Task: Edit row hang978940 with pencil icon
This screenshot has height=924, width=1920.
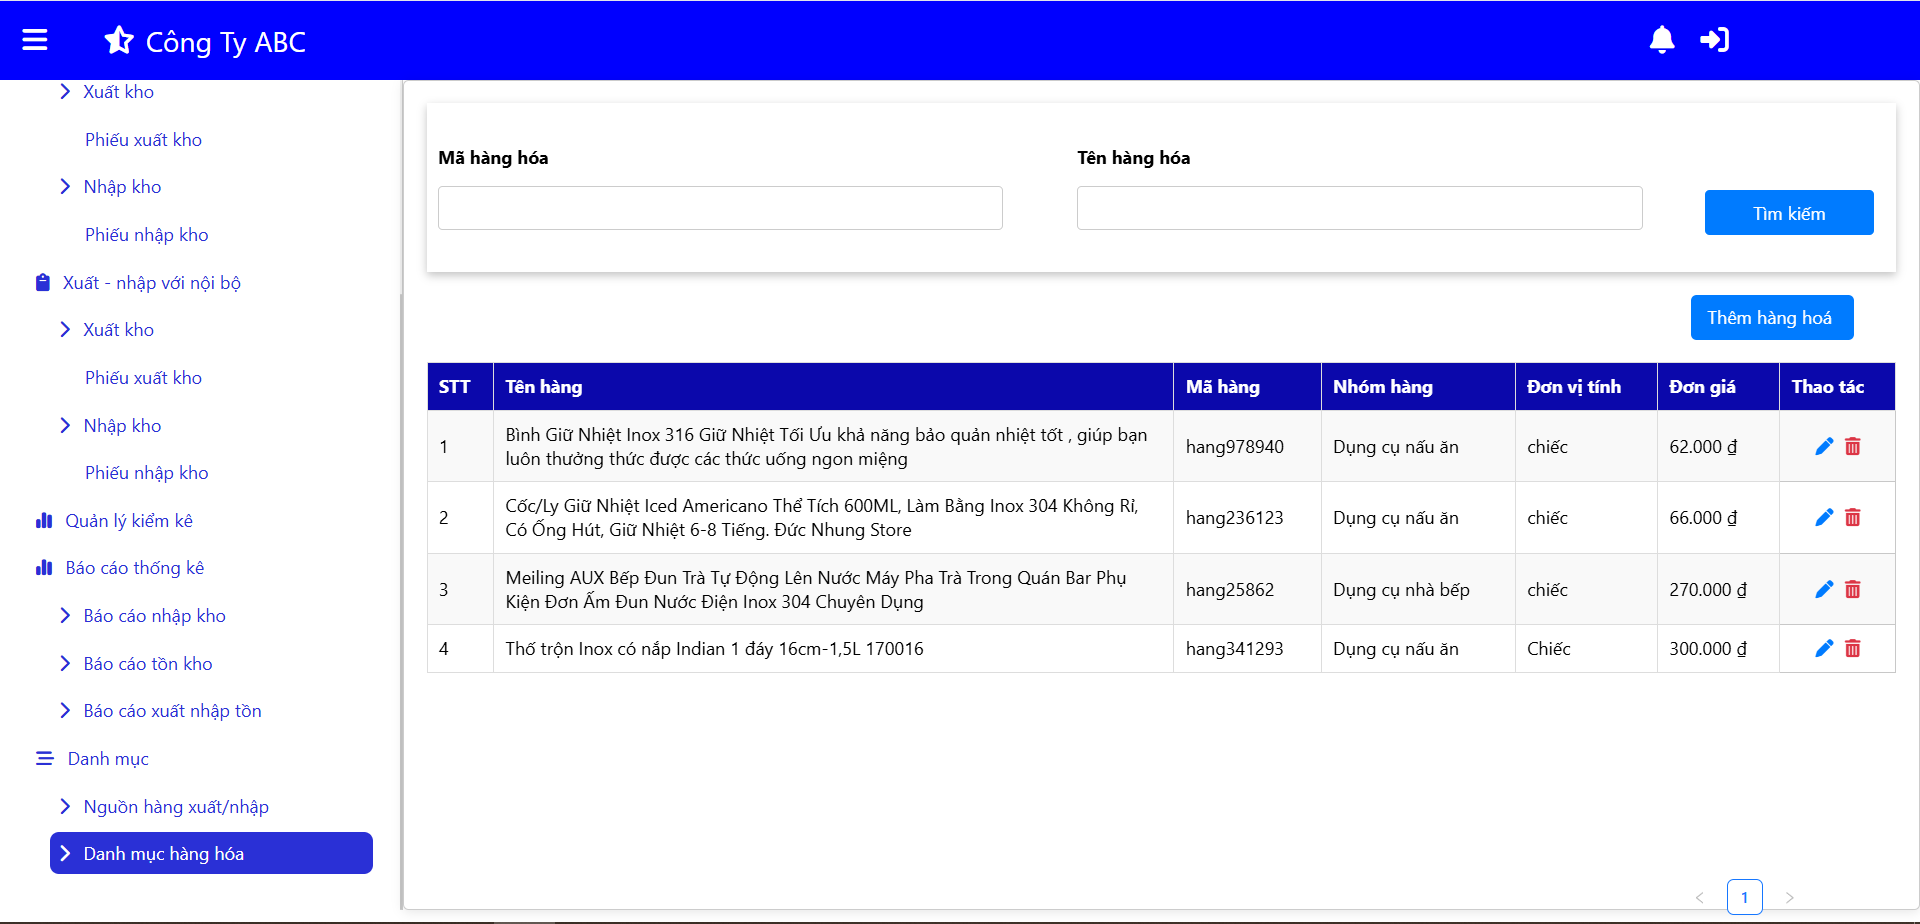Action: pos(1824,446)
